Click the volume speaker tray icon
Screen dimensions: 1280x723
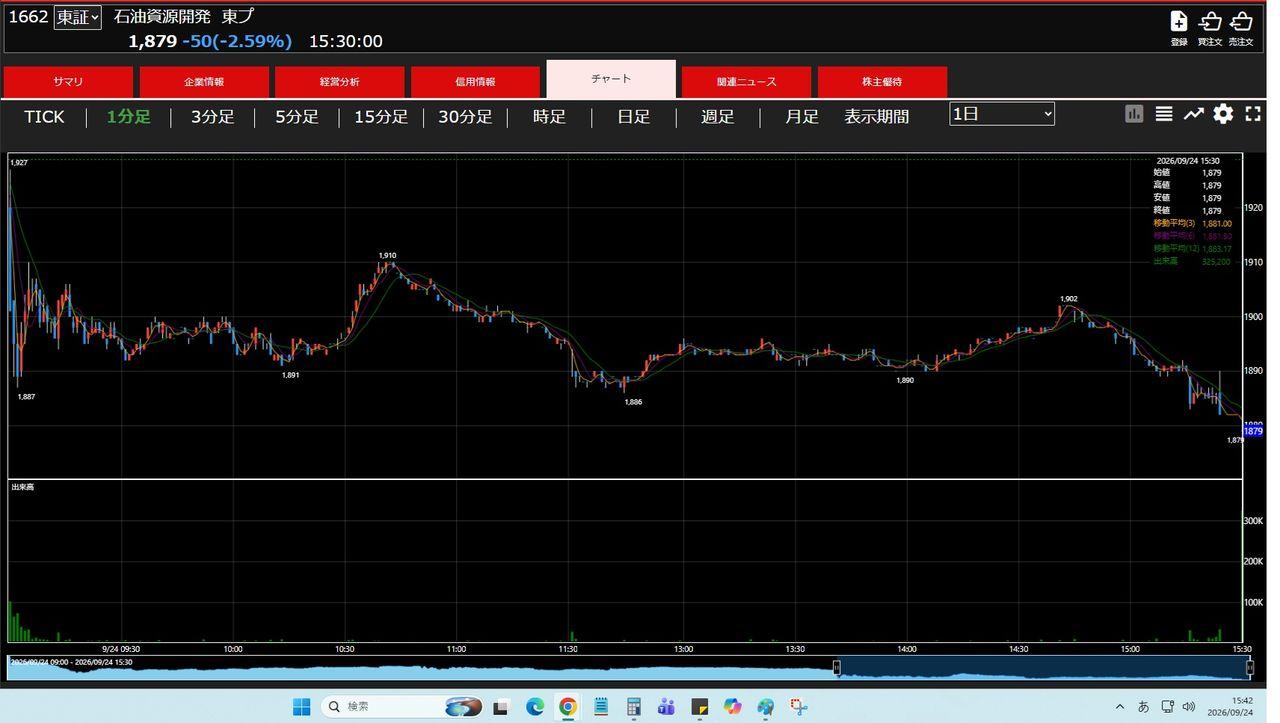(x=1189, y=707)
